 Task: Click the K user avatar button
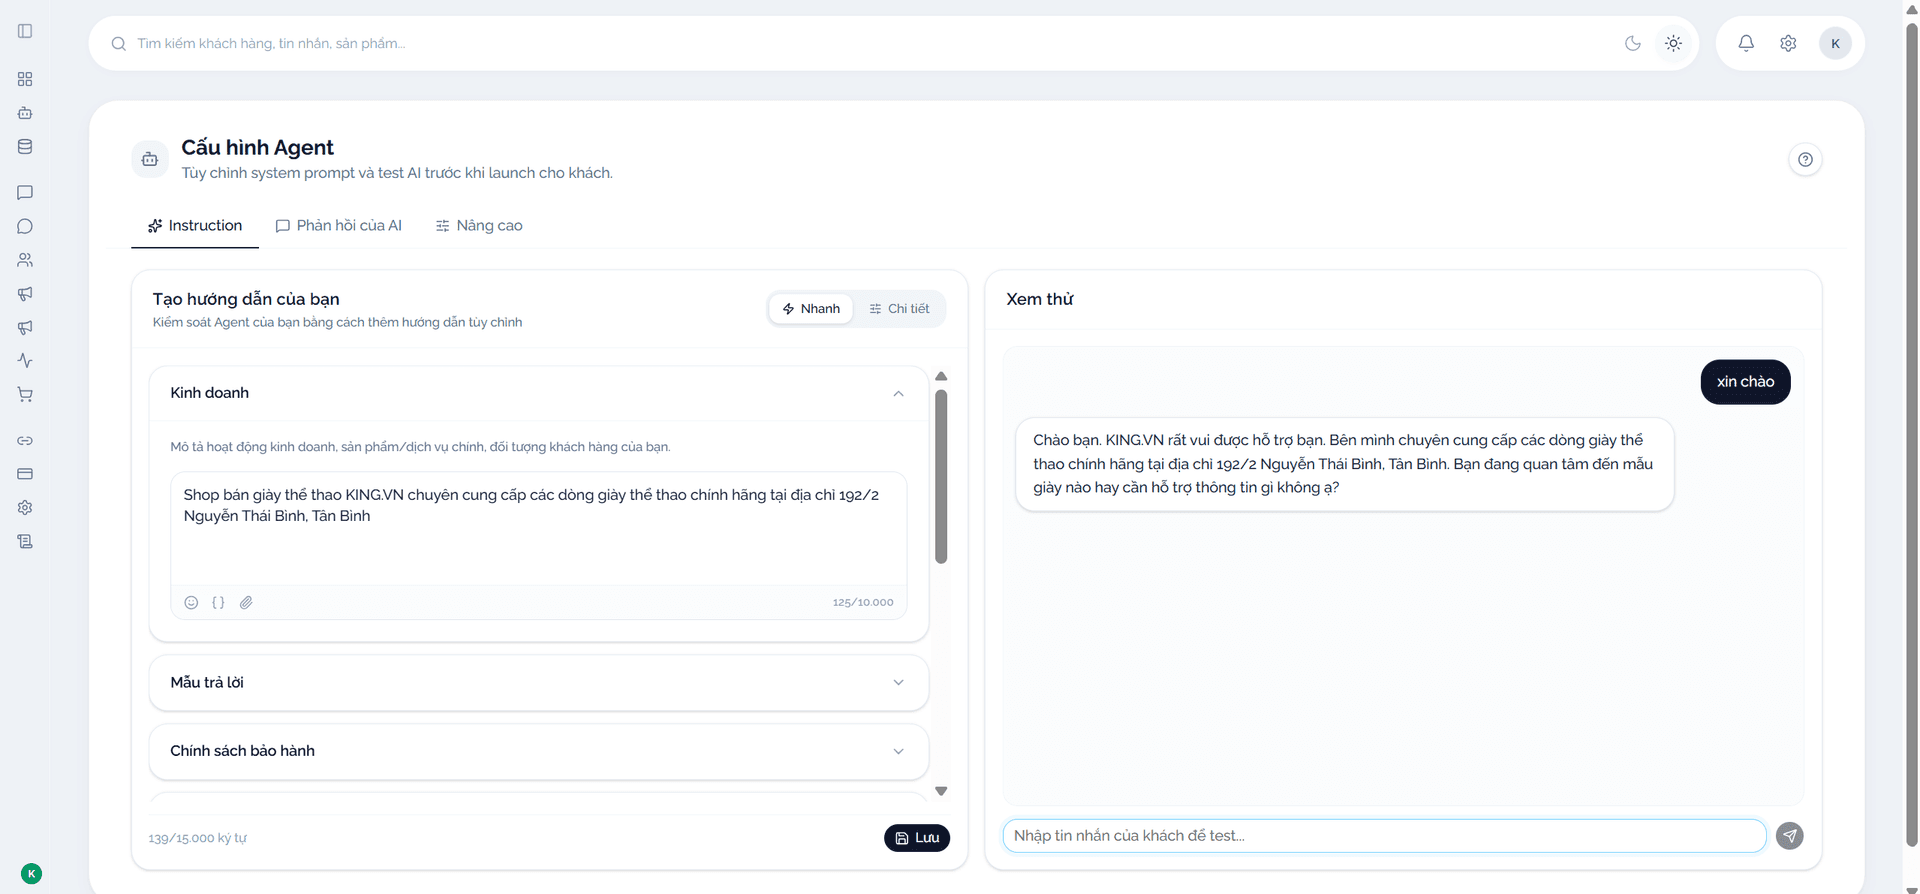pos(1835,43)
